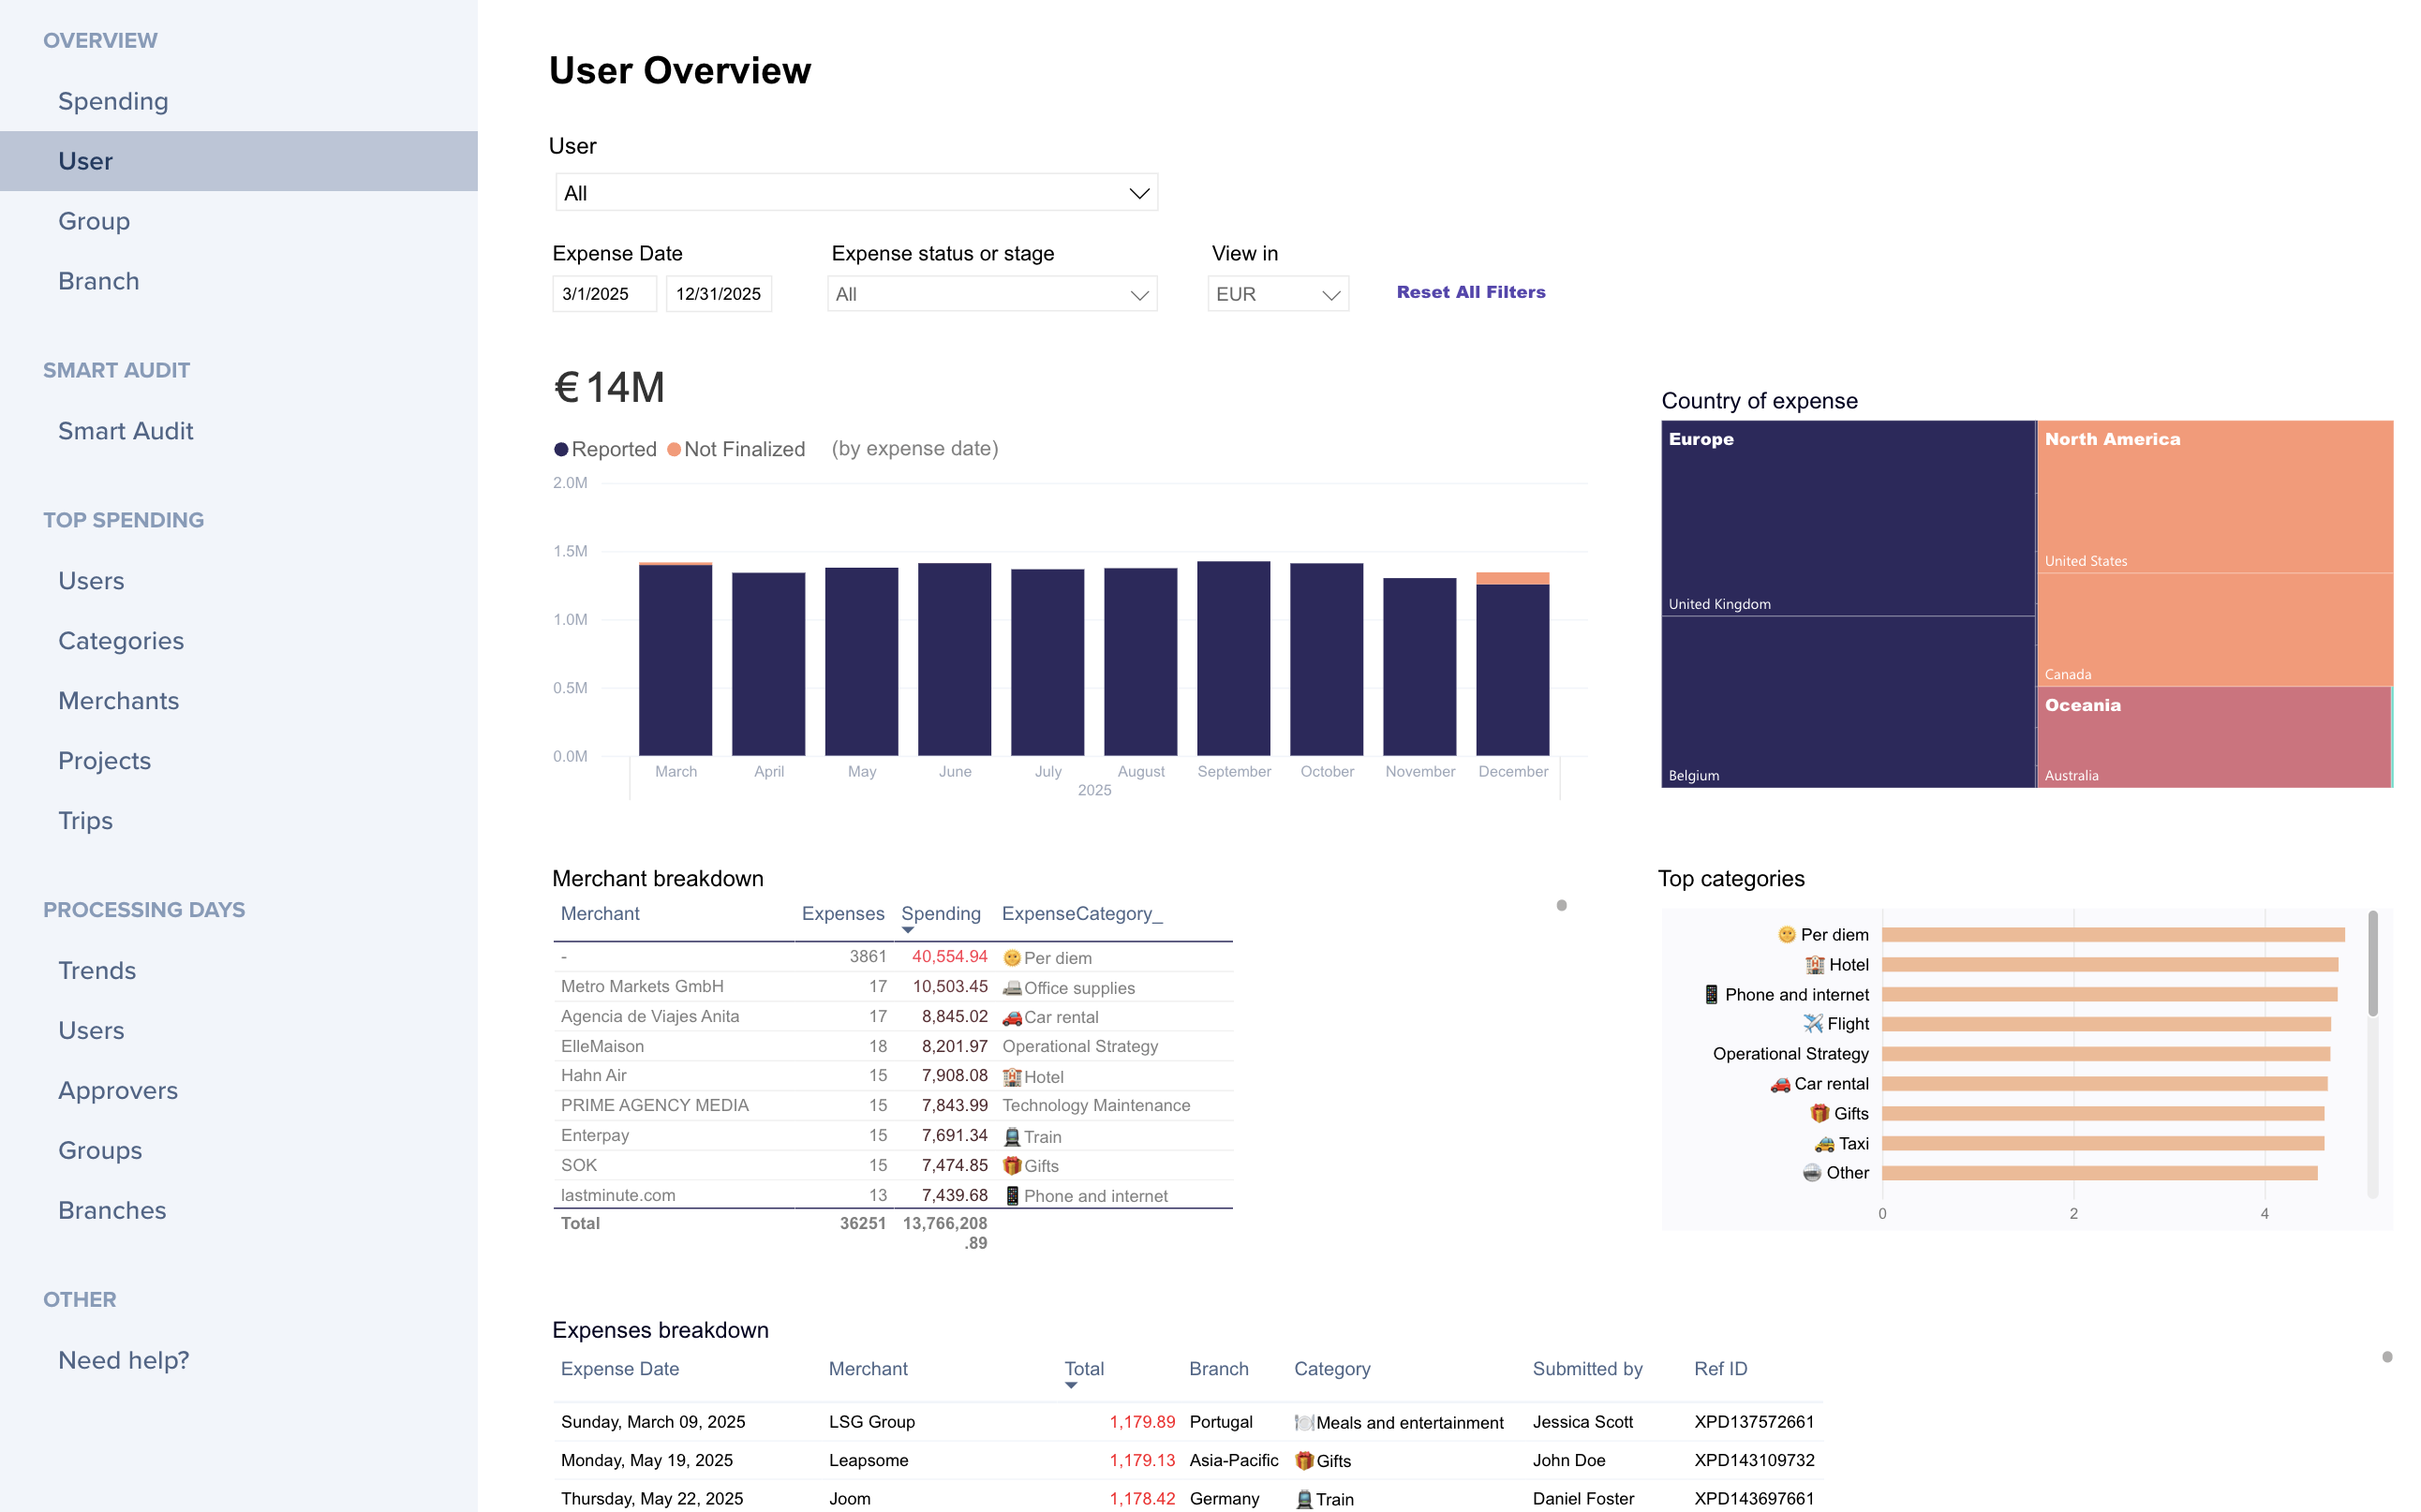Open the User dropdown set to All
Image resolution: width=2421 pixels, height=1512 pixels.
(856, 193)
